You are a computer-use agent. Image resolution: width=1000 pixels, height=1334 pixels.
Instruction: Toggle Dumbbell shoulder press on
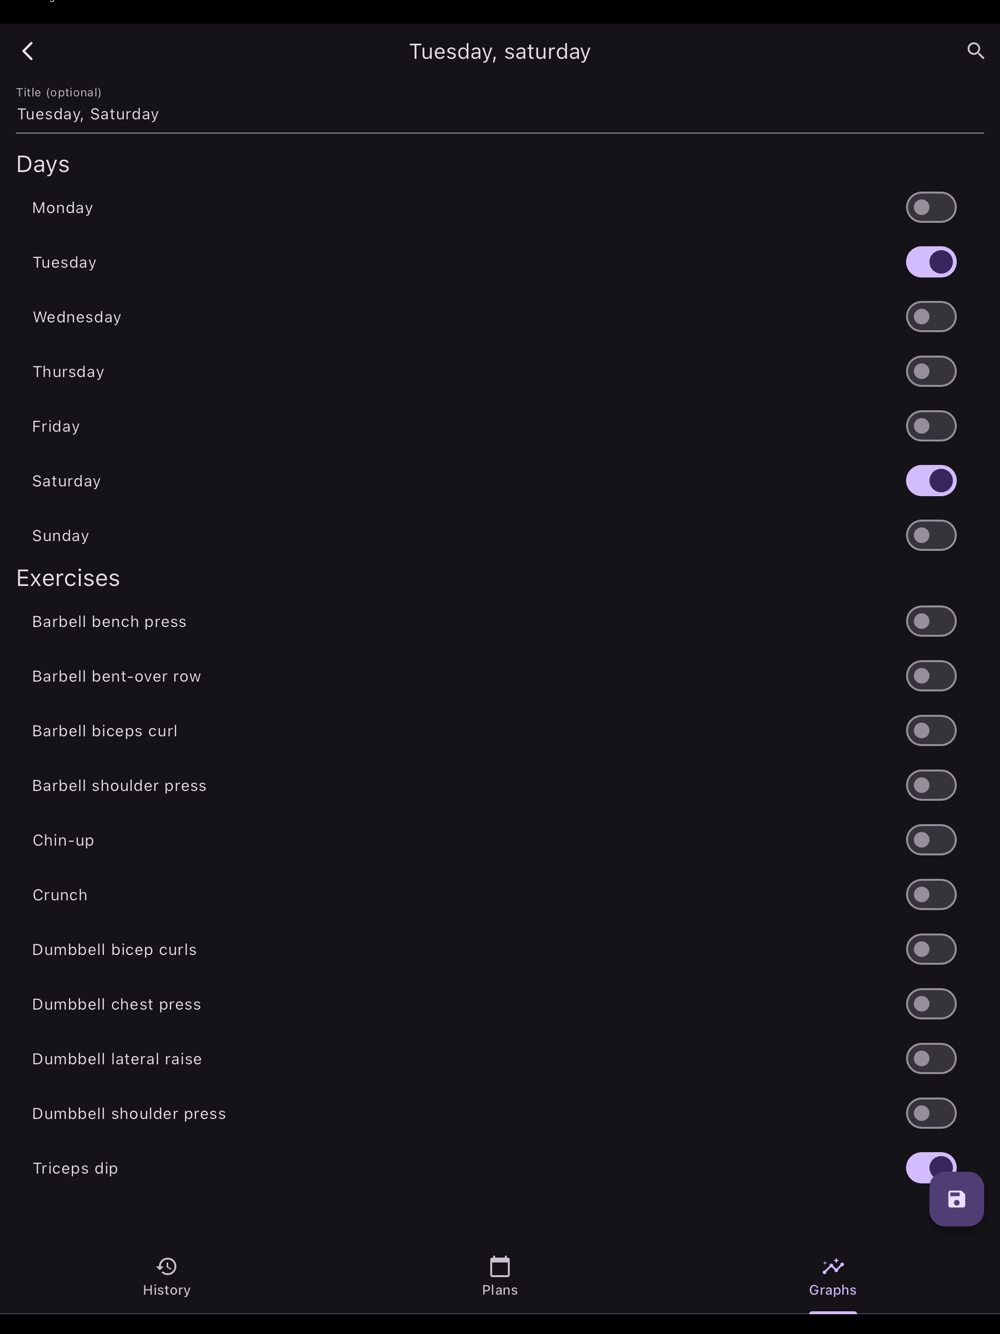tap(931, 1114)
